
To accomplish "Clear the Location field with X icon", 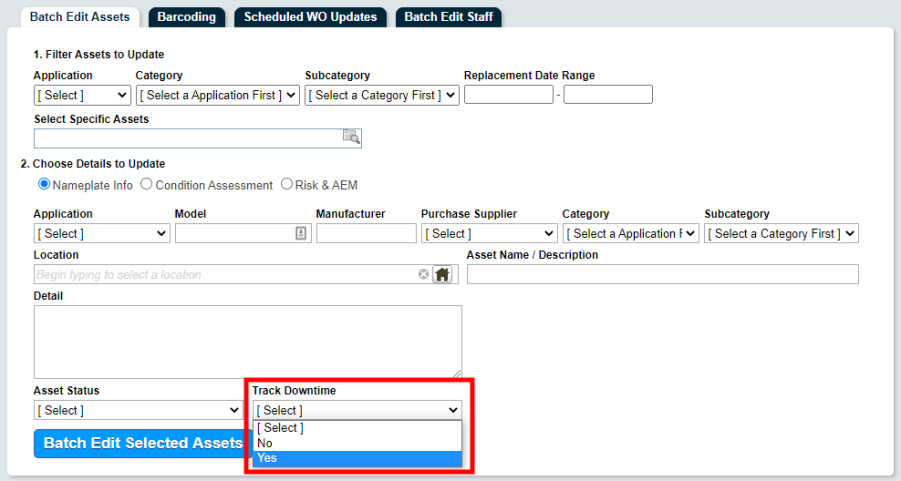I will [423, 274].
